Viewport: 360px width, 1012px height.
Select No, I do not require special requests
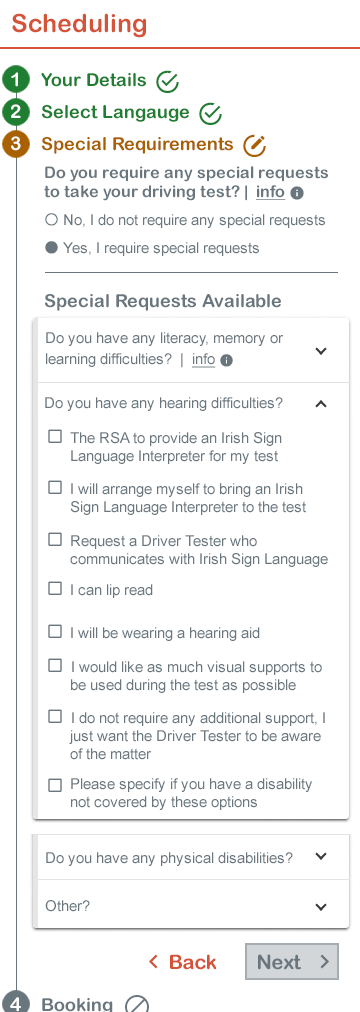[52, 220]
